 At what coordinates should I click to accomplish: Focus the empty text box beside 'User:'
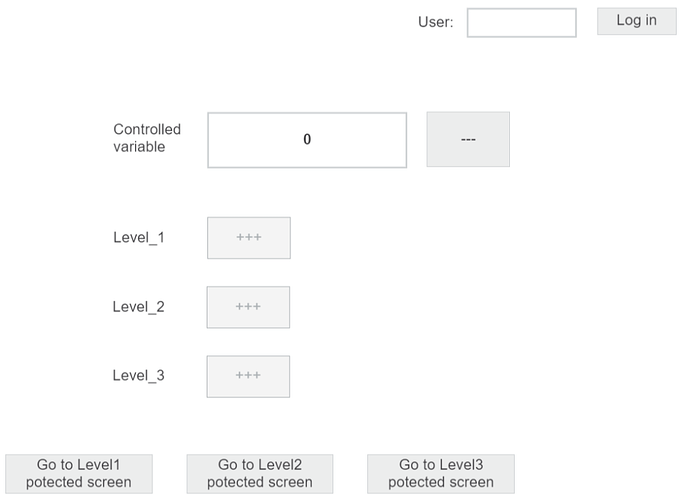pyautogui.click(x=521, y=23)
